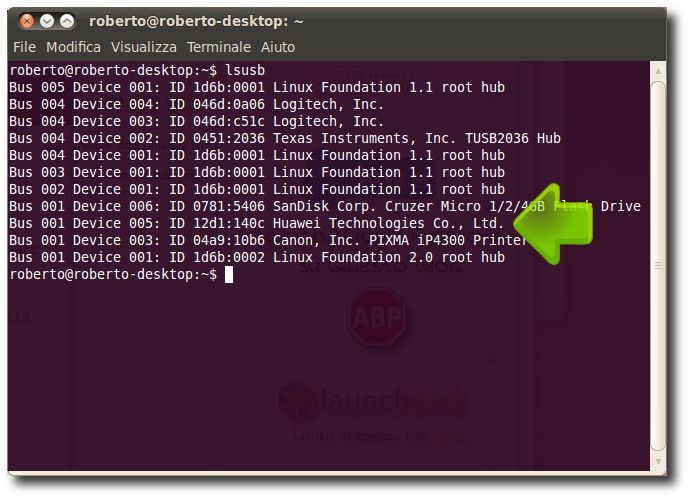
Task: Click the vertical scrollbar grip handle
Action: pos(658,266)
